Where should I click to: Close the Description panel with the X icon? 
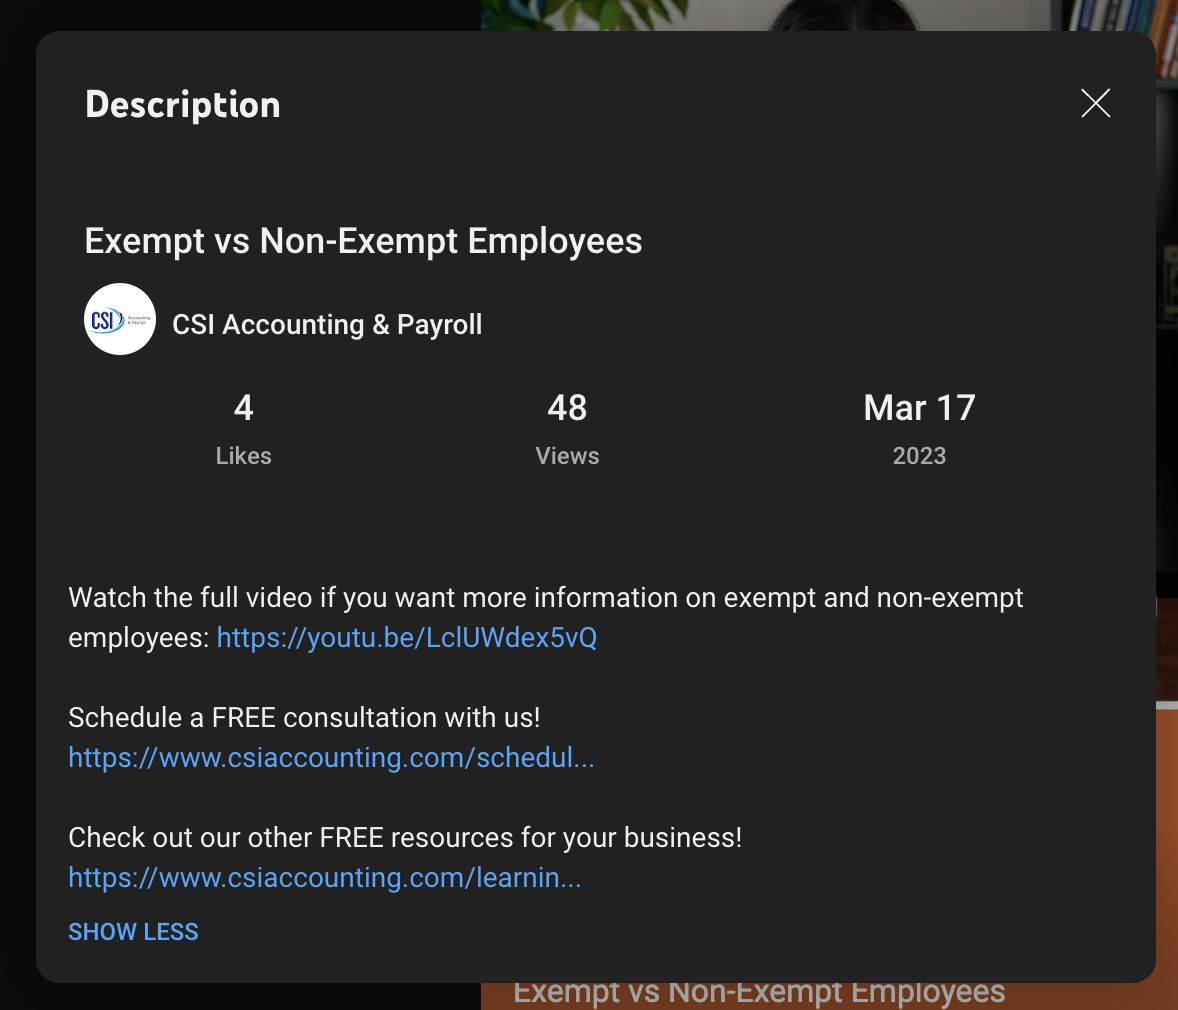click(x=1095, y=104)
